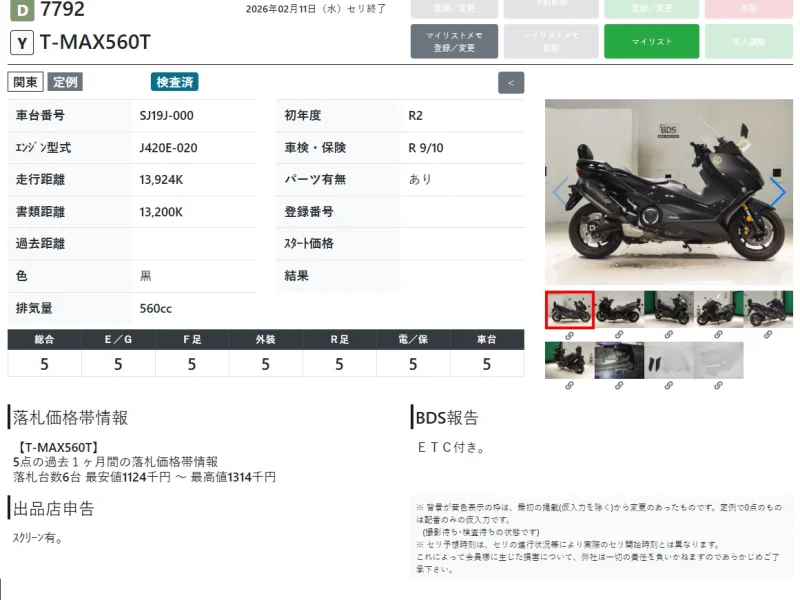
Task: Click displacement value 560cc
Action: 156,308
